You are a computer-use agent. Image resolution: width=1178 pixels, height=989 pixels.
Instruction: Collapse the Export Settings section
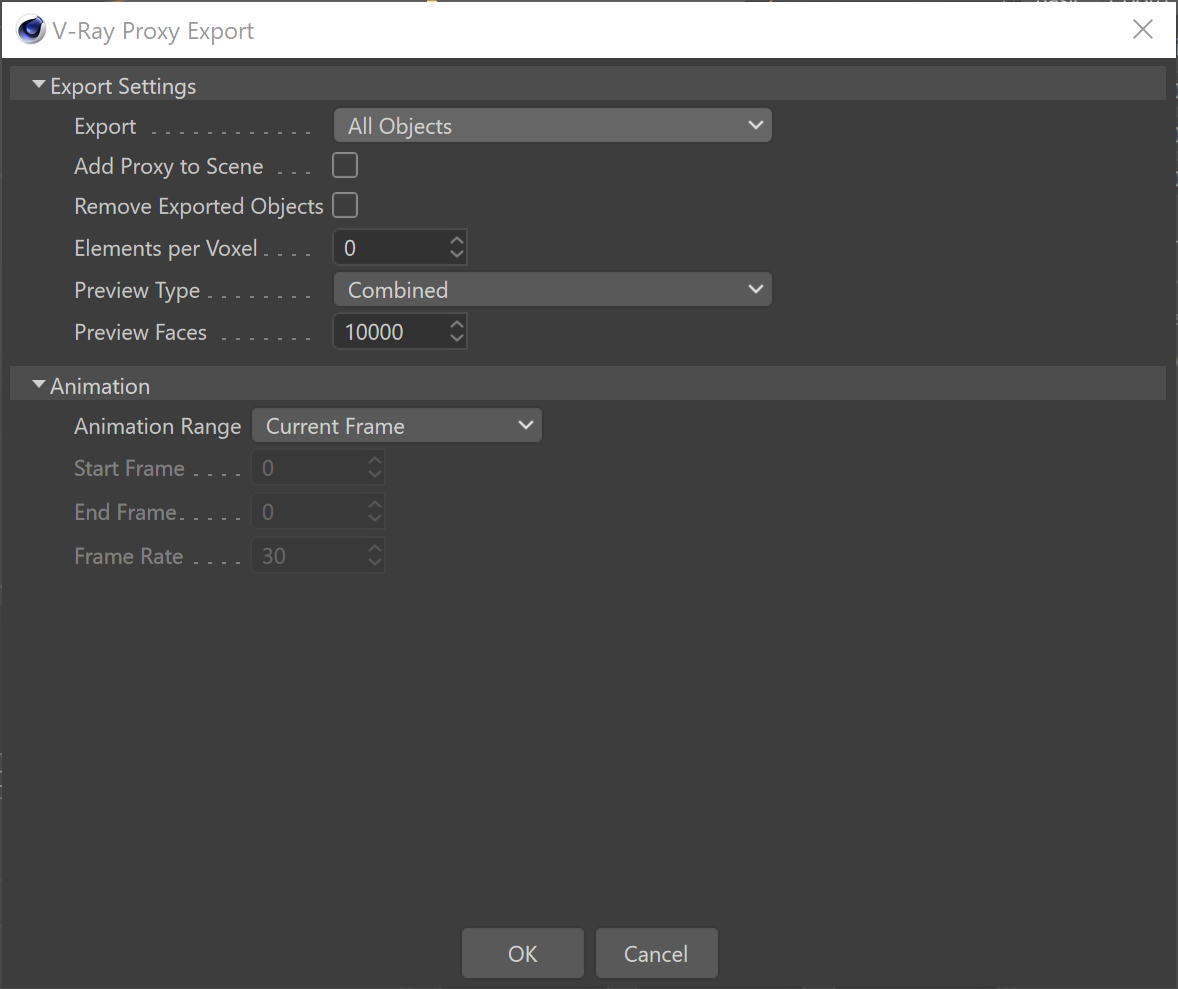[39, 85]
